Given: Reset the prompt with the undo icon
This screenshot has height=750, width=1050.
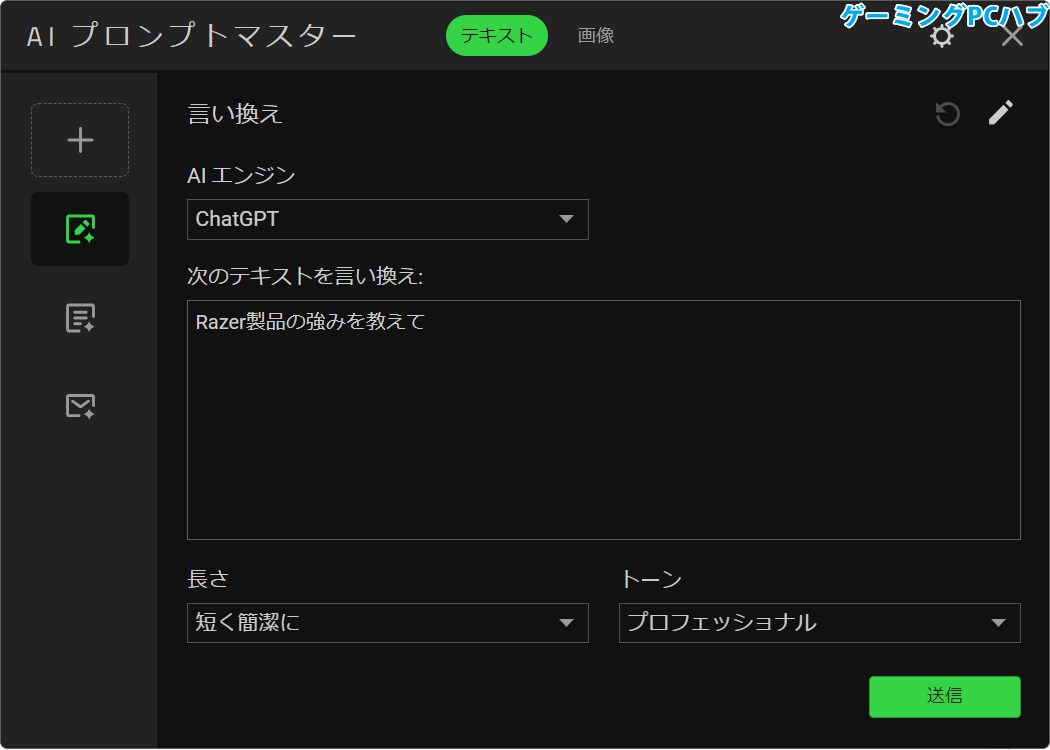Looking at the screenshot, I should tap(946, 113).
